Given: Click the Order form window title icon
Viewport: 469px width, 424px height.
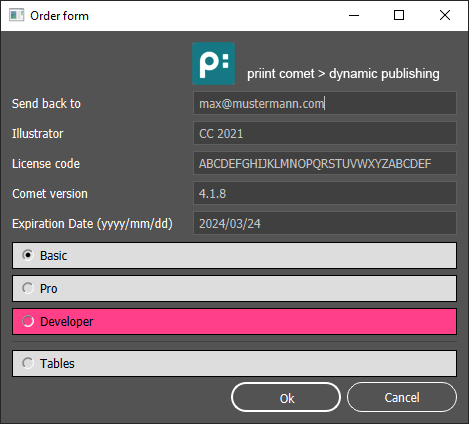Looking at the screenshot, I should [x=16, y=15].
